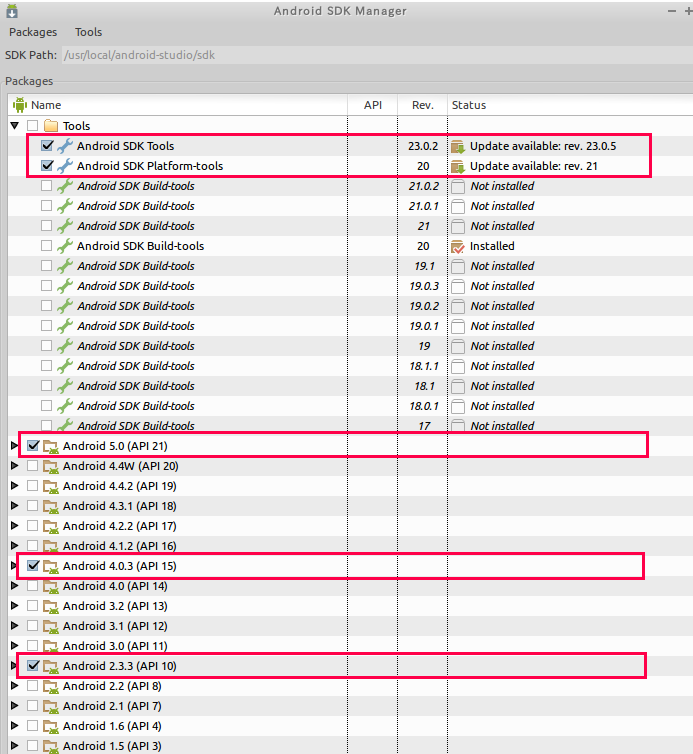The width and height of the screenshot is (693, 754).
Task: Check the Android 4.4W (API 20) checkbox
Action: 33,465
